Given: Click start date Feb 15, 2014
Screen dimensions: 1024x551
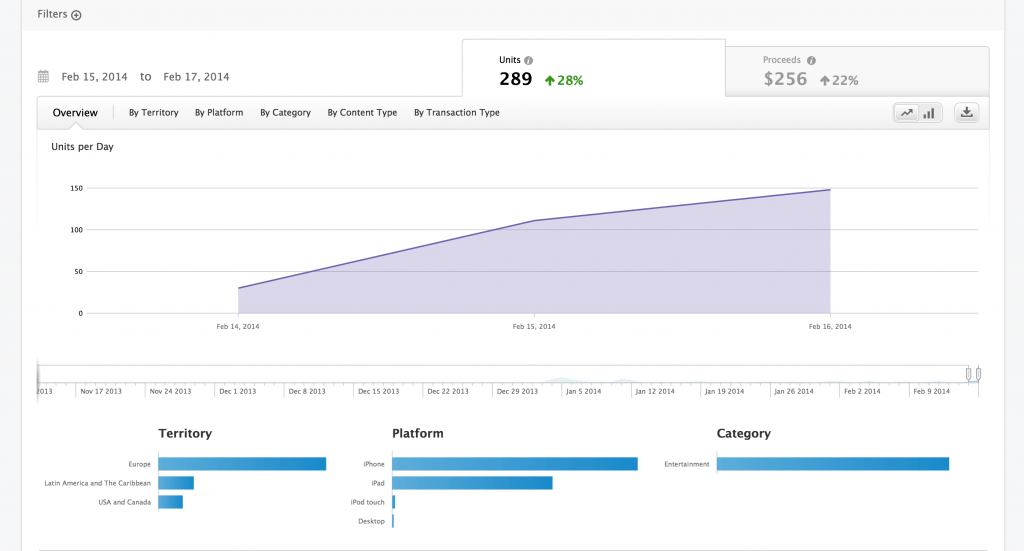Looking at the screenshot, I should point(94,77).
